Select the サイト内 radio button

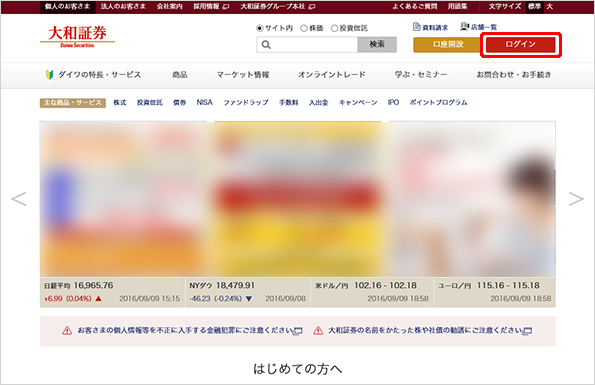pyautogui.click(x=260, y=28)
